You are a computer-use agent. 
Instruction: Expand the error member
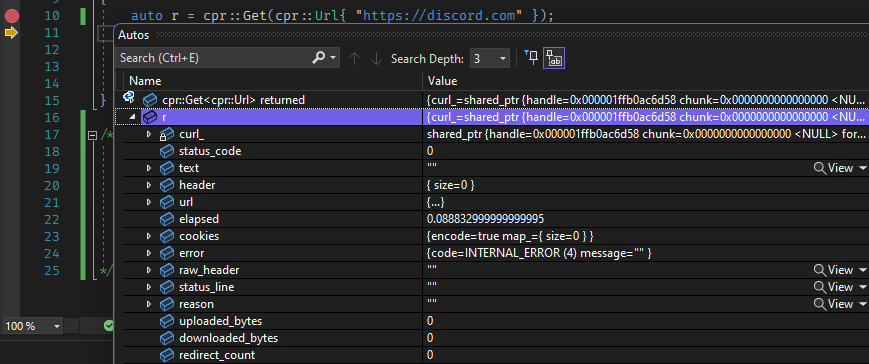click(149, 253)
